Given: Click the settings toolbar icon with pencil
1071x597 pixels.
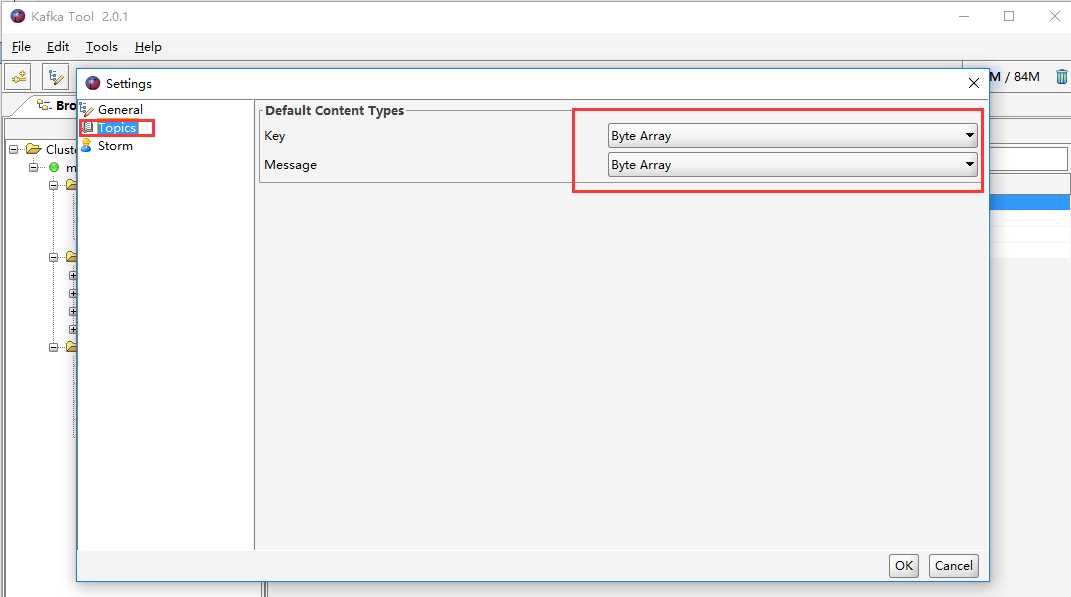Looking at the screenshot, I should (55, 77).
